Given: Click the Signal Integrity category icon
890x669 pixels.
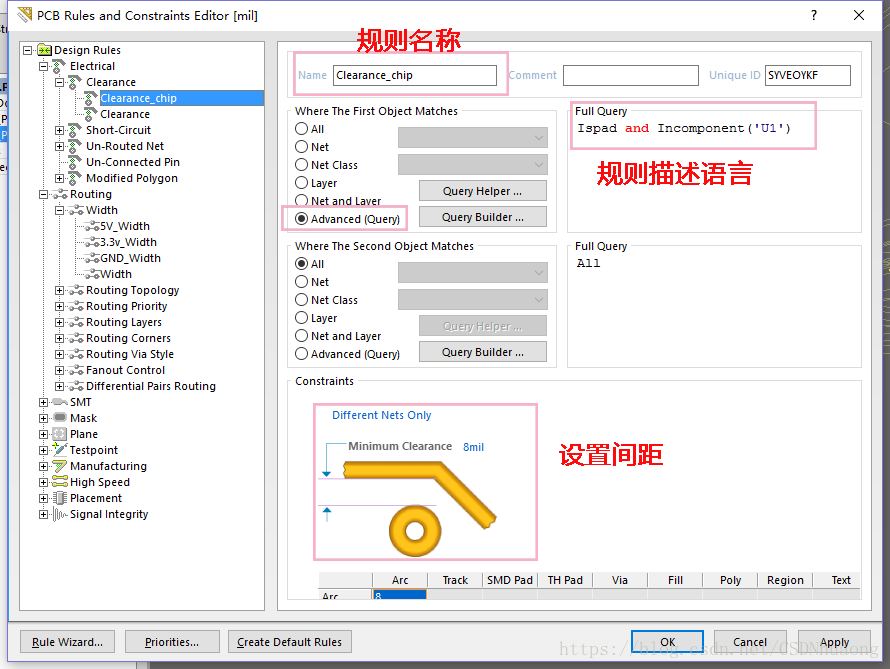Looking at the screenshot, I should click(60, 514).
